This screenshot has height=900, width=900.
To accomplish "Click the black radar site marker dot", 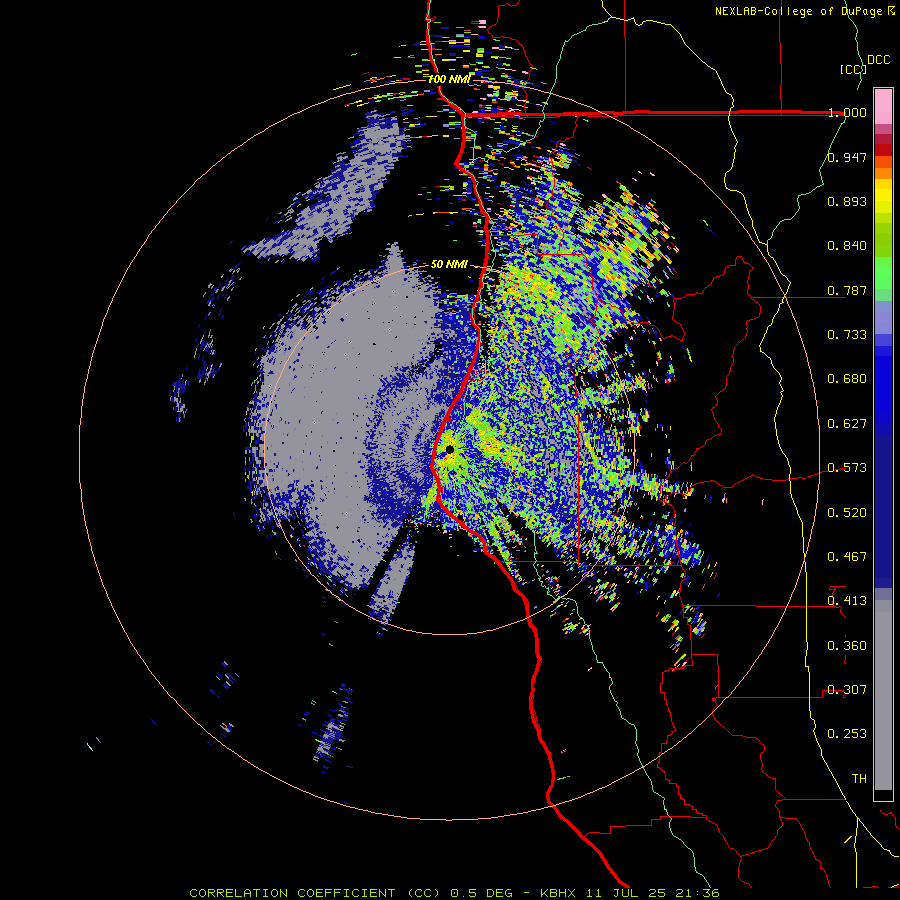I will pyautogui.click(x=450, y=450).
